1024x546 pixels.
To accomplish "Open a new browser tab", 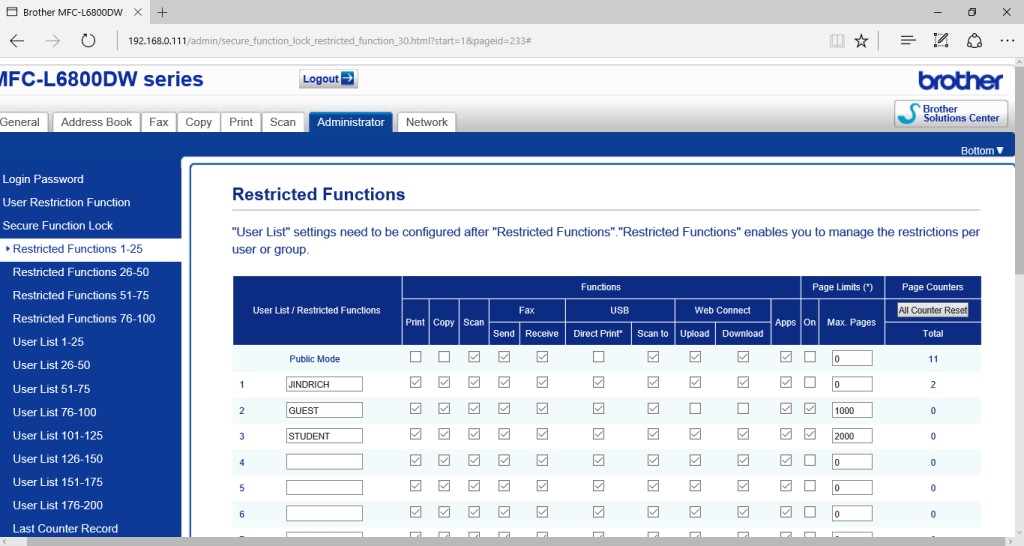I will (163, 12).
